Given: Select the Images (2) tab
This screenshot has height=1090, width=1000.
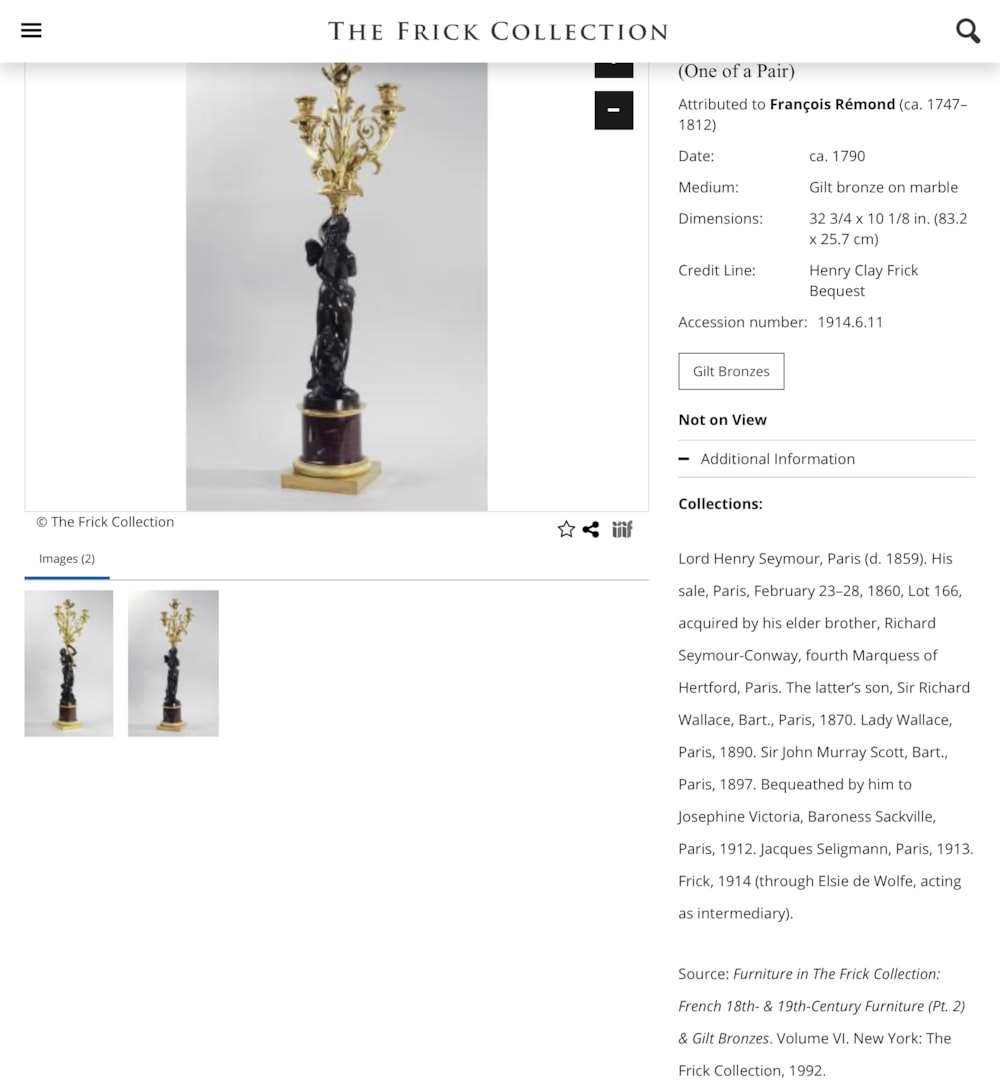Looking at the screenshot, I should 67,559.
